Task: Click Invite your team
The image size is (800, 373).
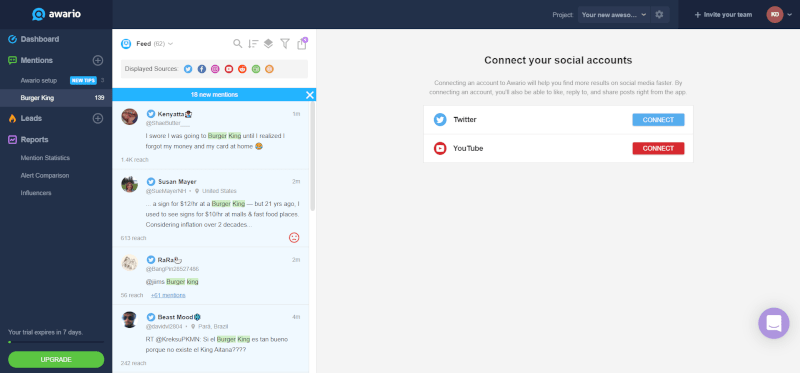Action: click(x=723, y=15)
